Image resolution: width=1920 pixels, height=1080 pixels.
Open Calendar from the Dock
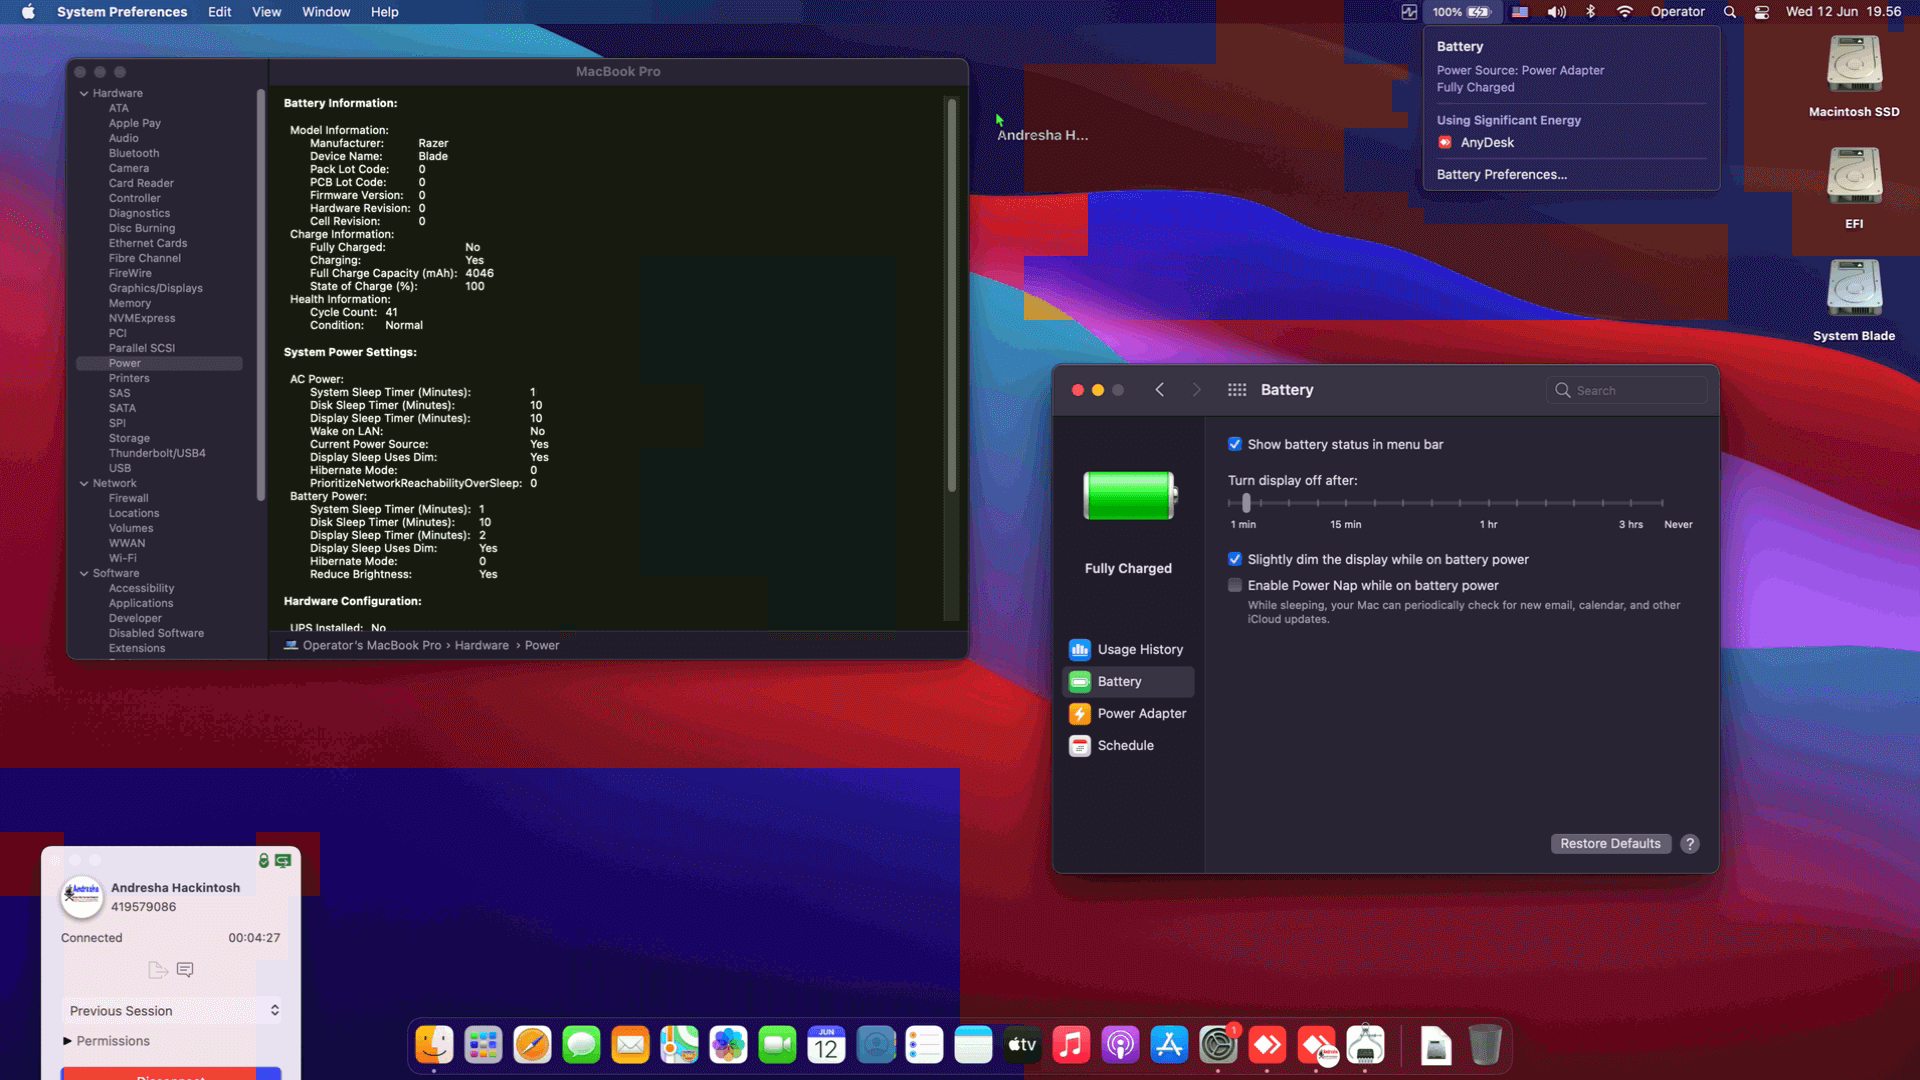(826, 1046)
